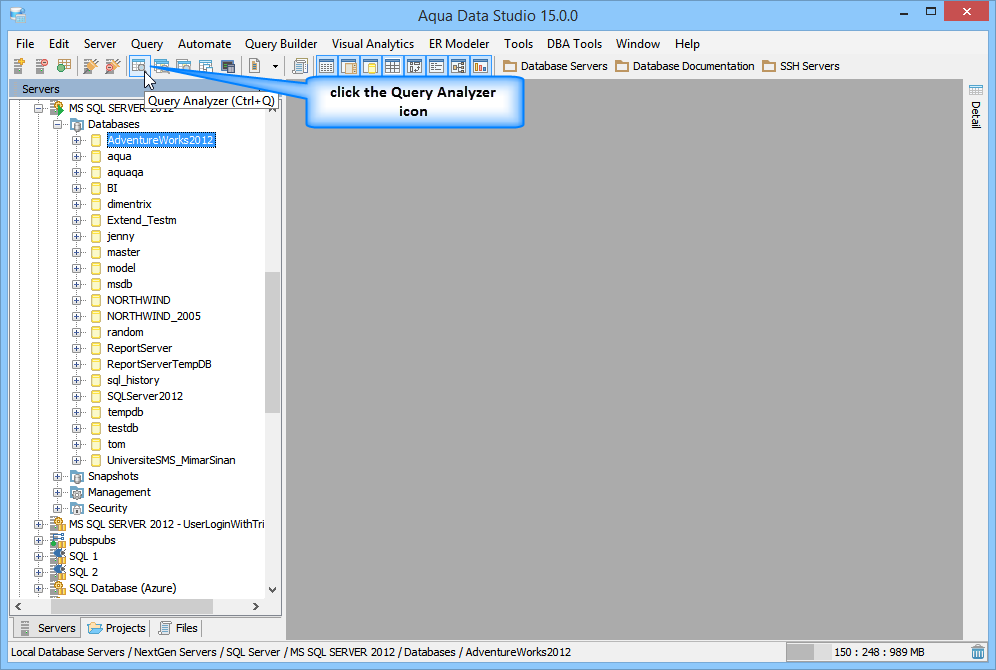Toggle the highlighted table grid toolbar button
996x670 pixels.
pos(393,65)
